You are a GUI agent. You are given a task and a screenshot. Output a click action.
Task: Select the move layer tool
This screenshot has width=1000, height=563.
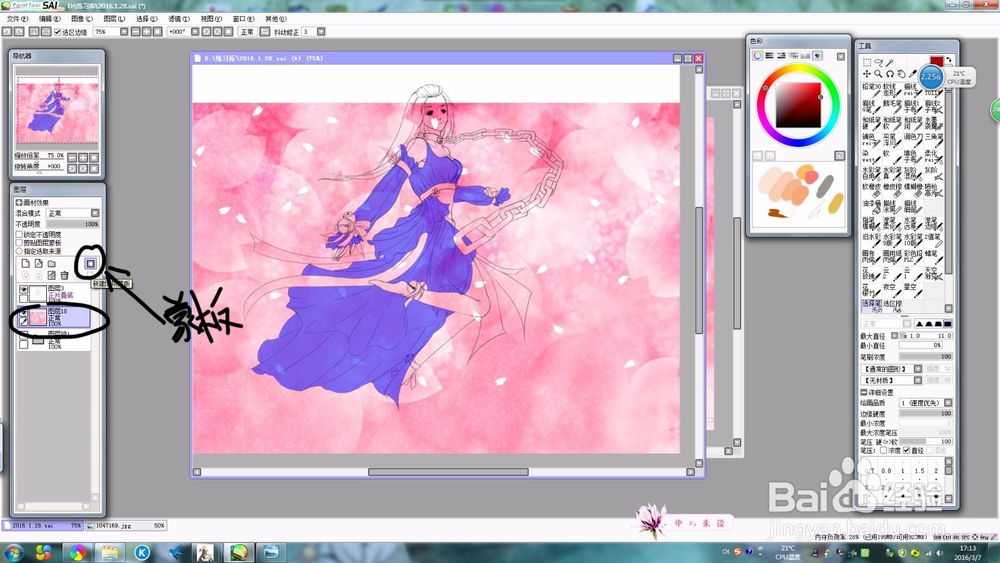point(867,74)
